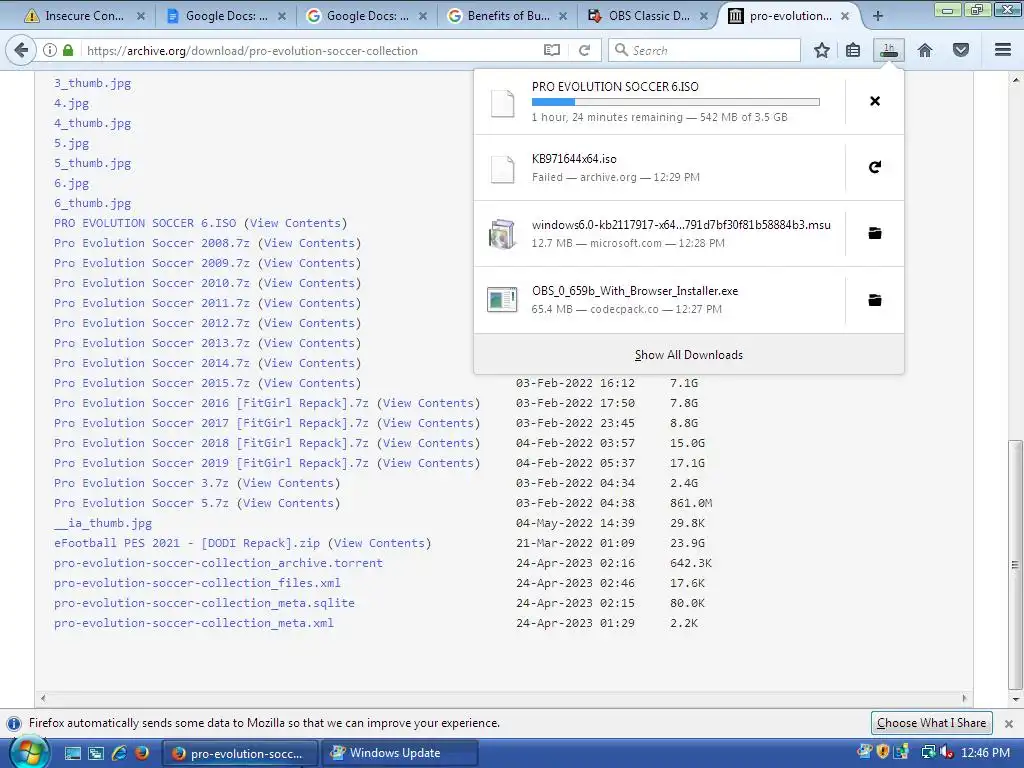The height and width of the screenshot is (768, 1024).
Task: Click PES 6 ISO download progress bar
Action: (675, 102)
